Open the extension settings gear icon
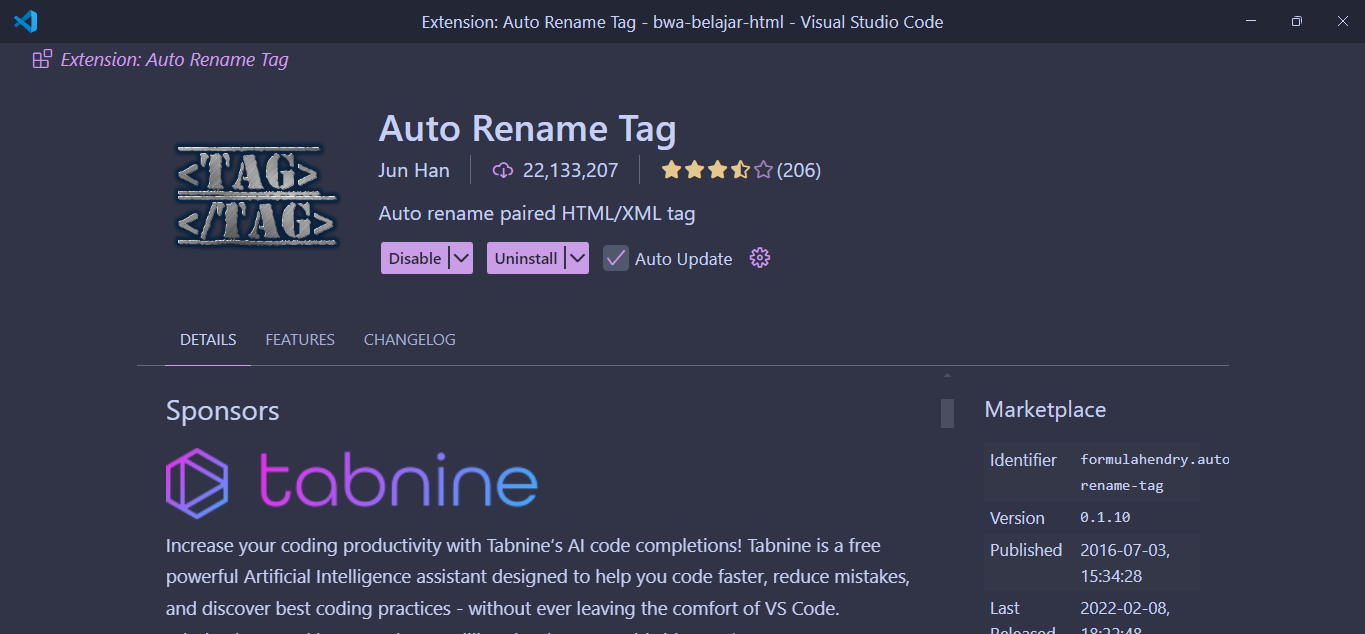This screenshot has height=634, width=1365. 760,258
